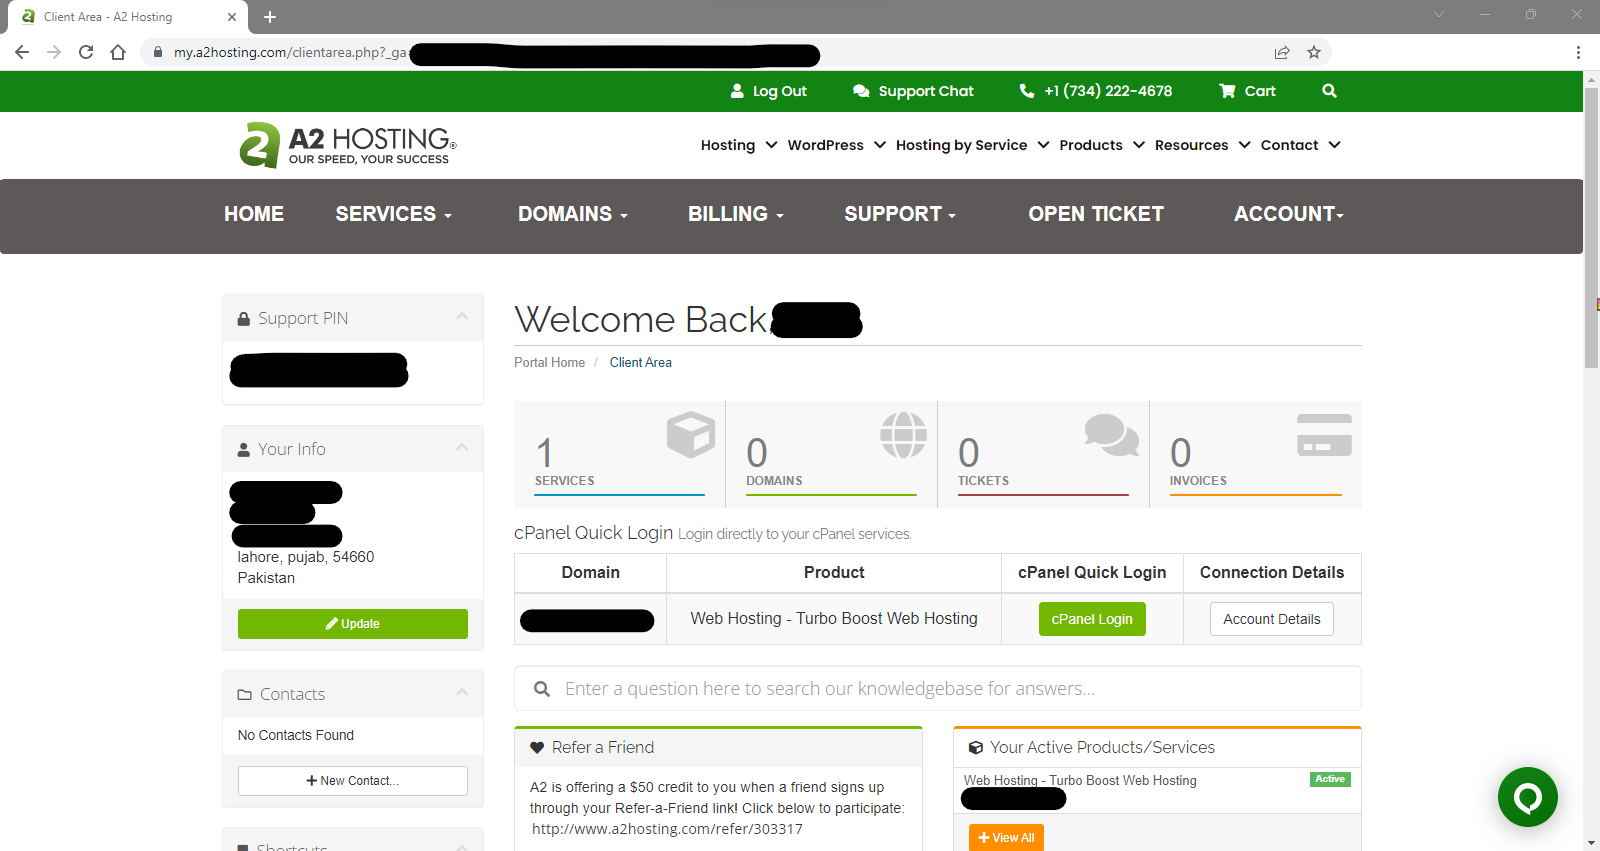Click the green cPanel Login button
This screenshot has height=851, width=1600.
pos(1092,619)
